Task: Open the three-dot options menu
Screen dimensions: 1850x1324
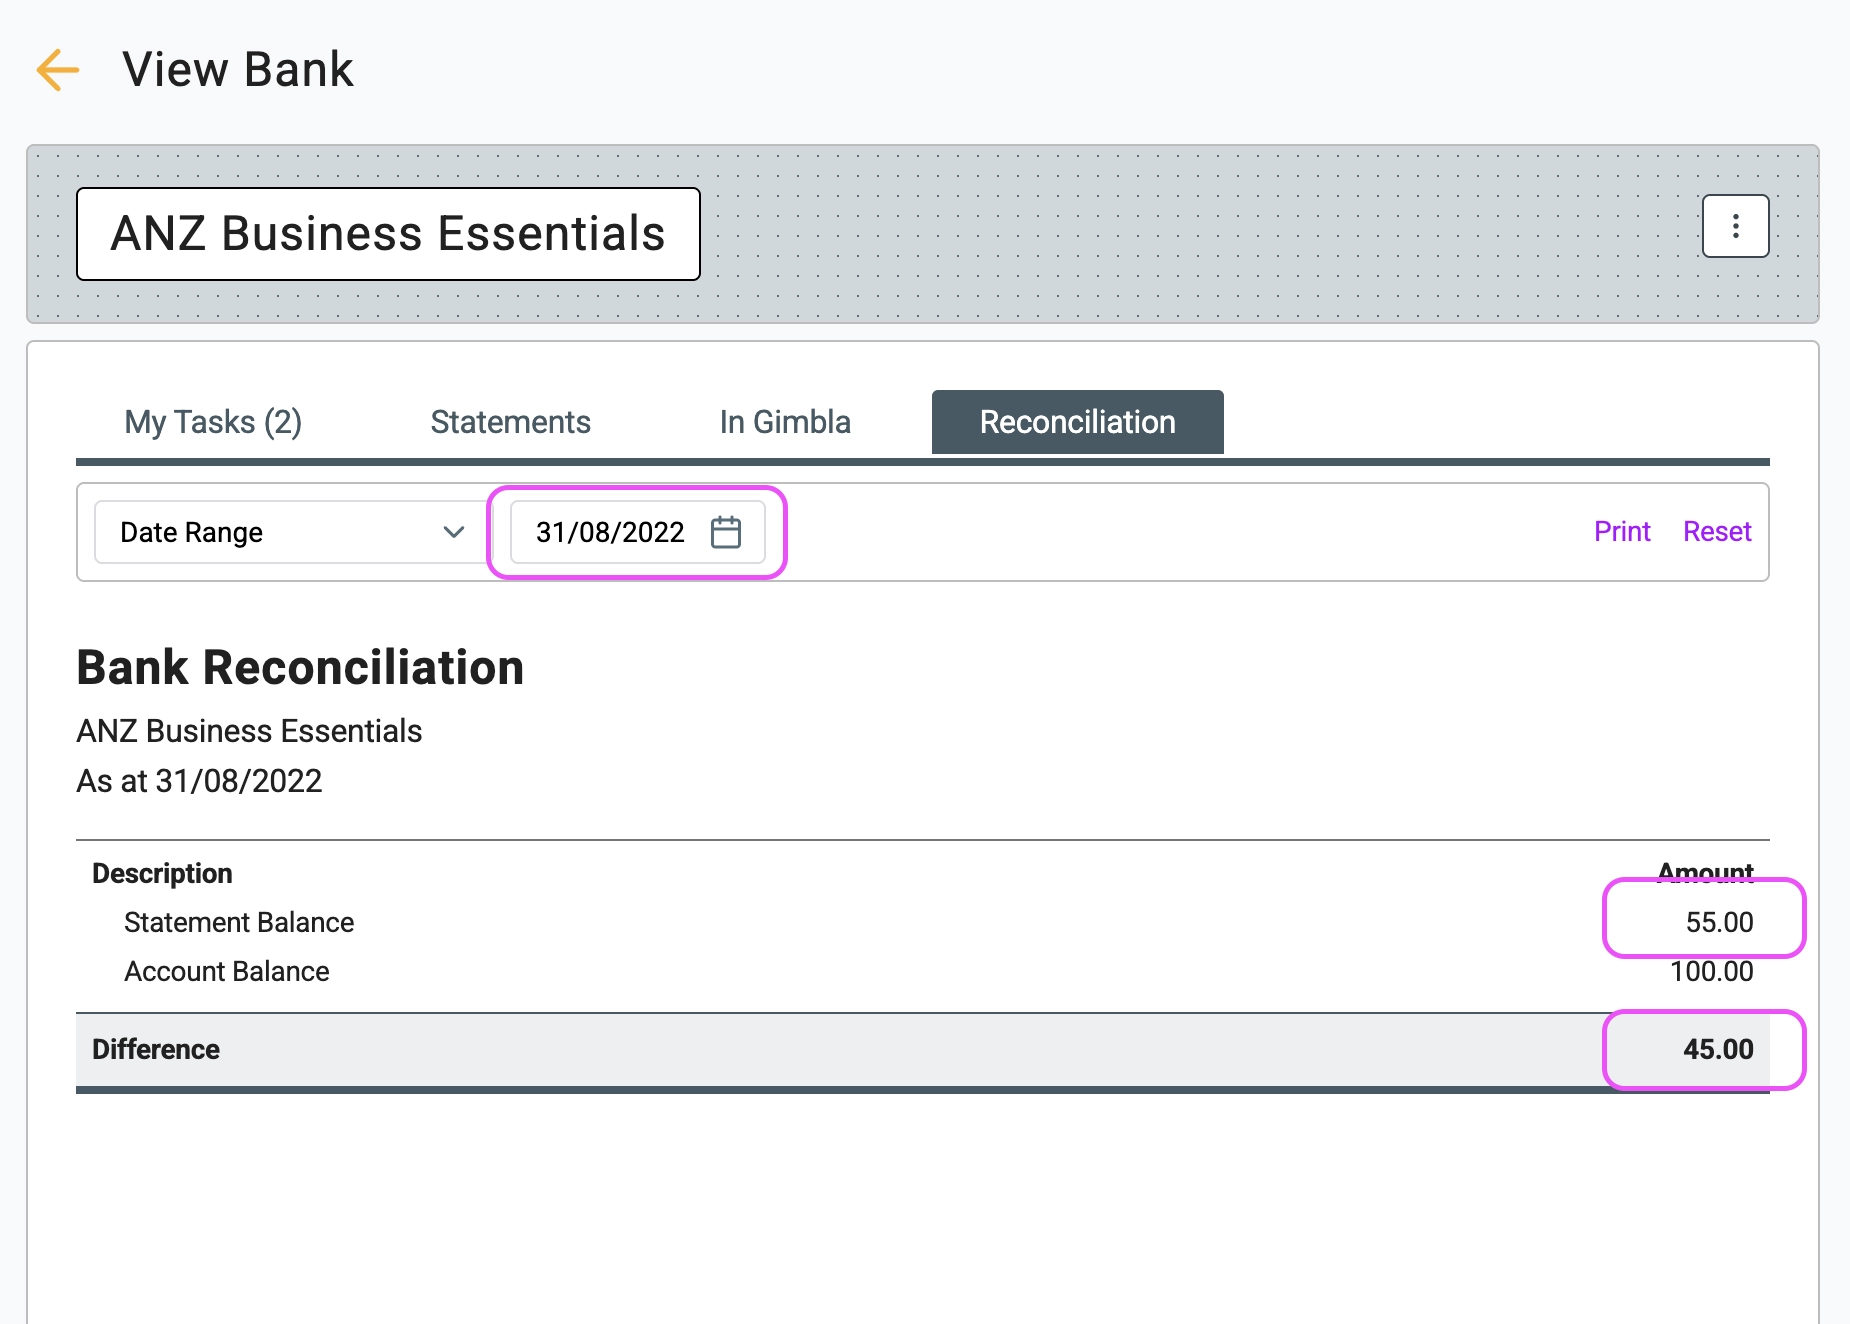Action: [x=1735, y=226]
